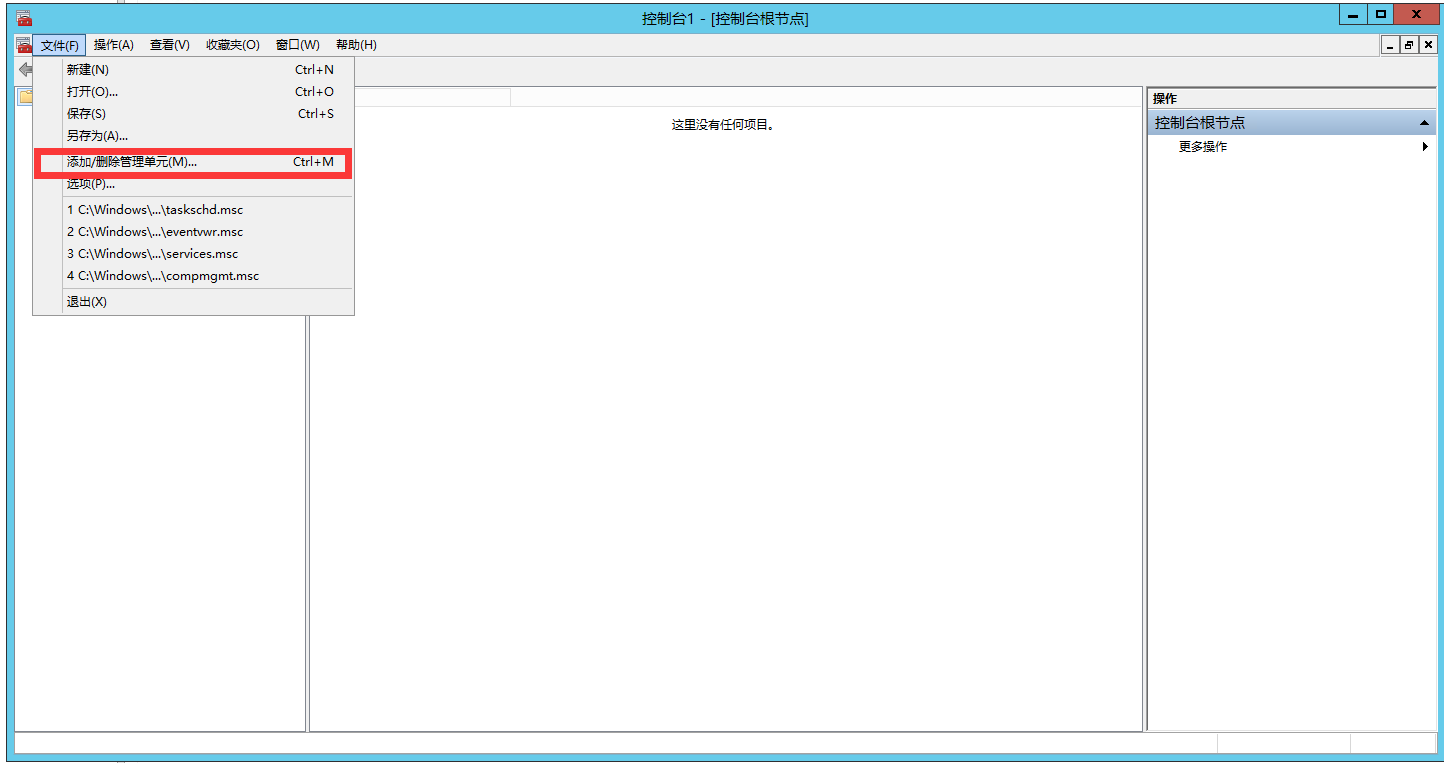Open recent file 1 taskschd.msc
The image size is (1444, 763).
(x=194, y=210)
